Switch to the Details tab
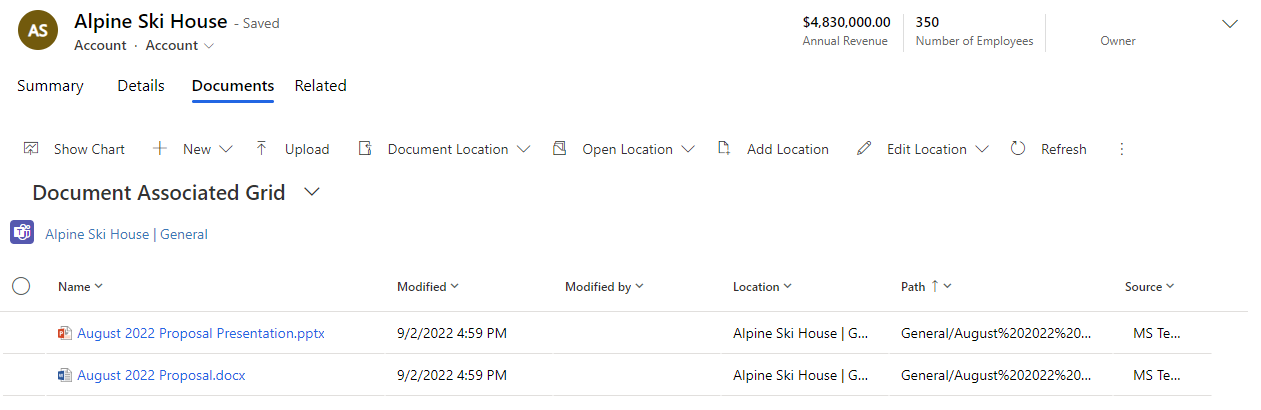This screenshot has width=1261, height=410. 141,86
